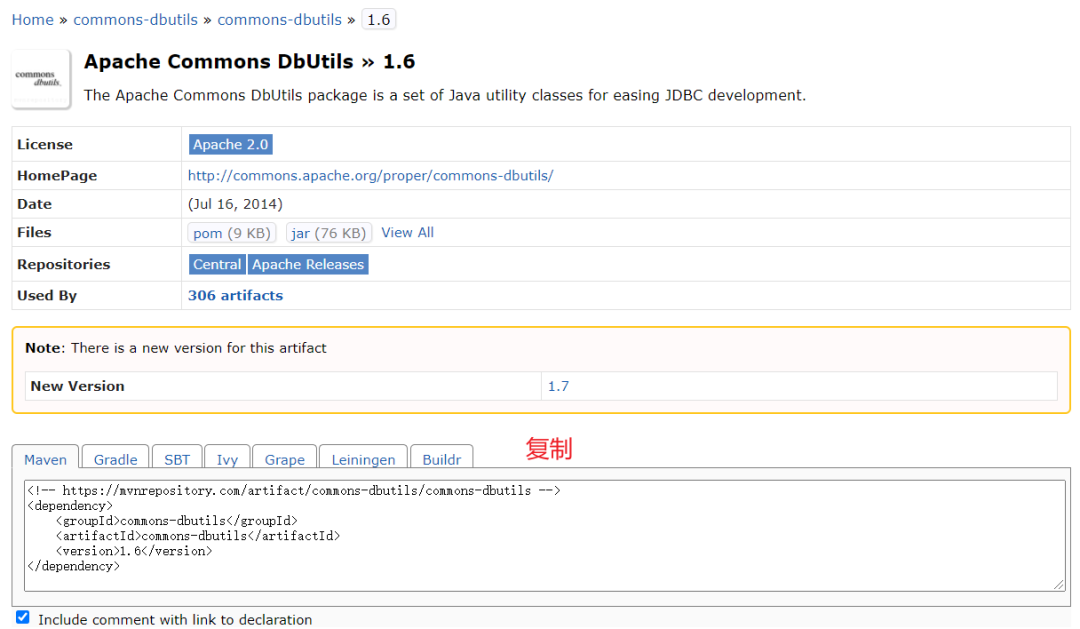
Task: Open the commons.apache.org homepage link
Action: tap(371, 176)
